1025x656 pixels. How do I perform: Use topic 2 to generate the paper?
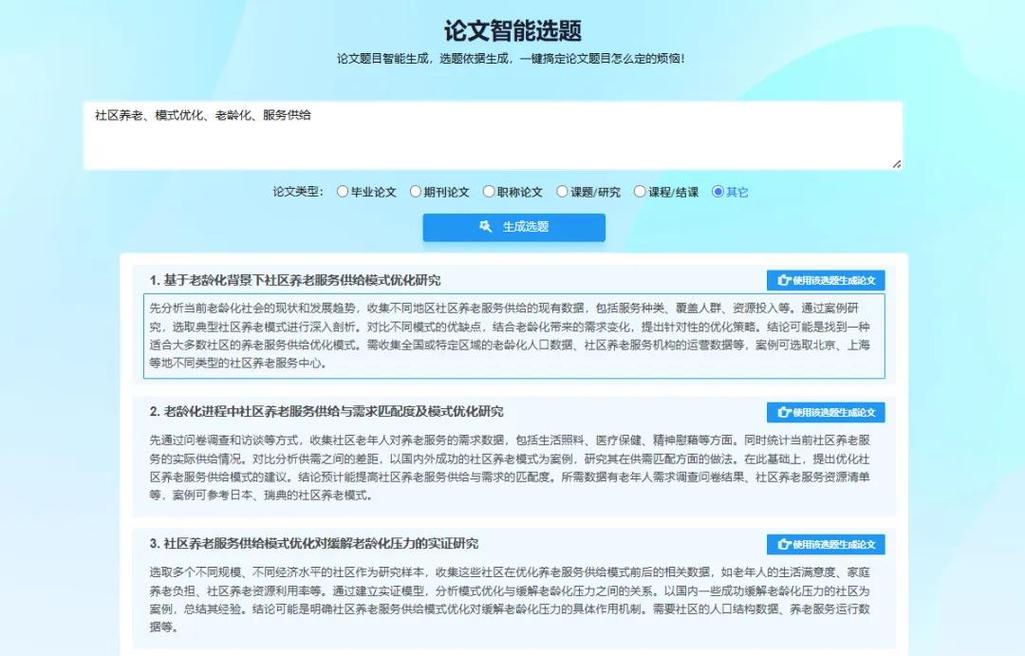pos(826,412)
